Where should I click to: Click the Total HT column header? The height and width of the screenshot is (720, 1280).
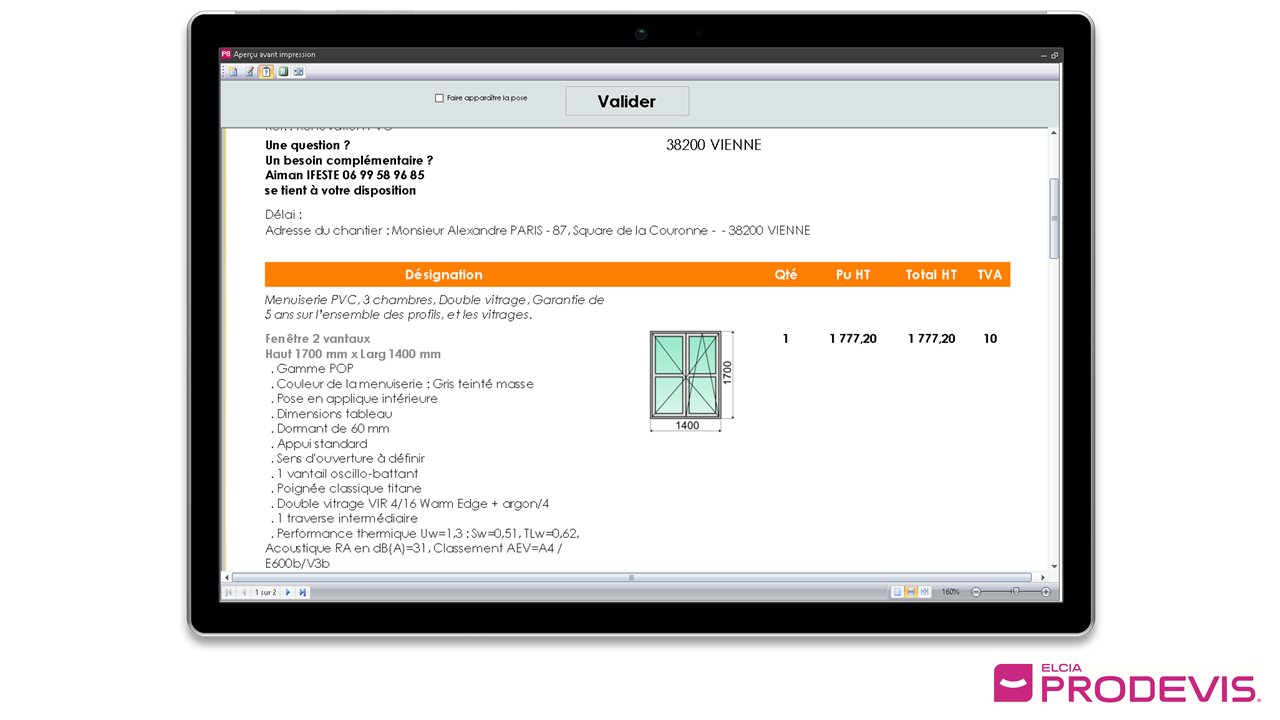[x=931, y=274]
